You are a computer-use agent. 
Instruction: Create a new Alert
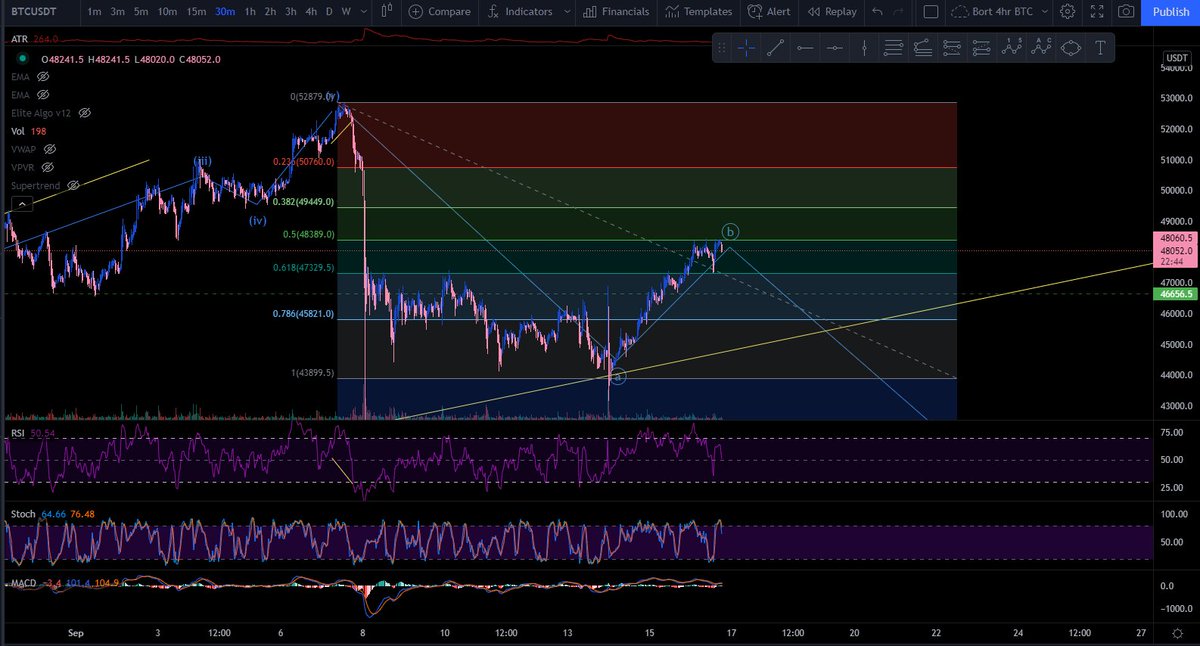[768, 12]
